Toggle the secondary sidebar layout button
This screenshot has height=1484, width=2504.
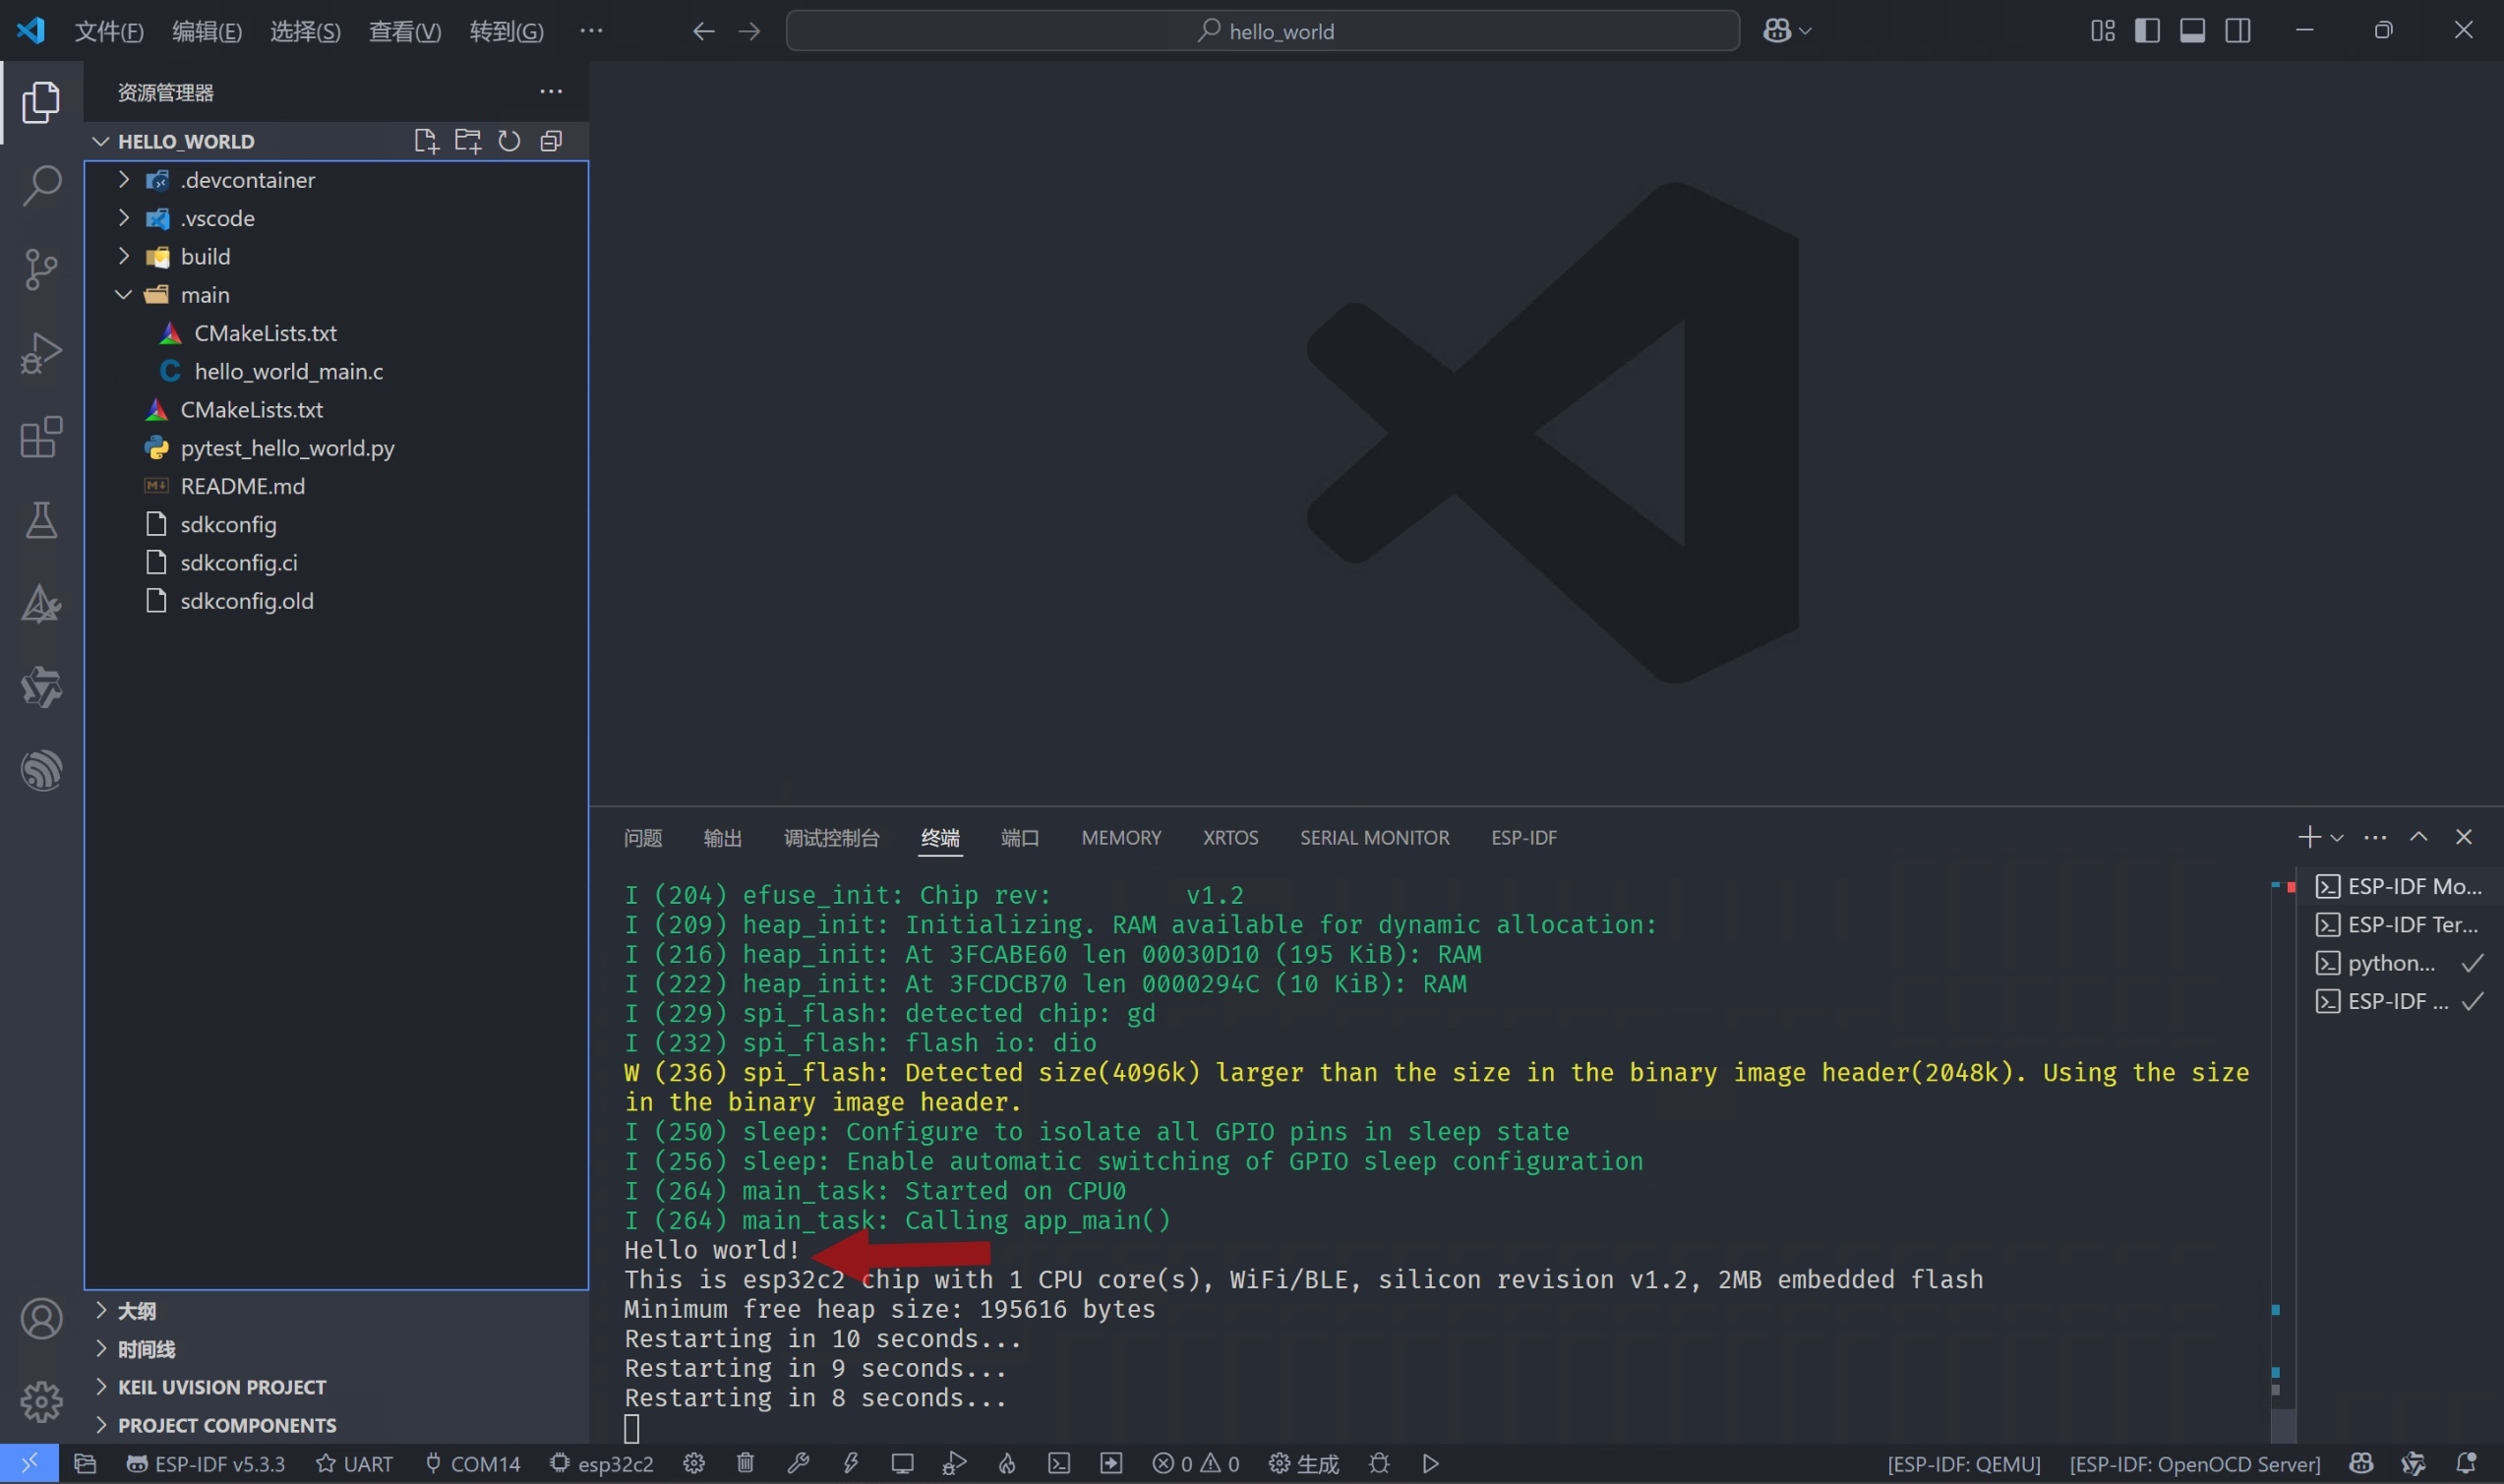pyautogui.click(x=2238, y=31)
